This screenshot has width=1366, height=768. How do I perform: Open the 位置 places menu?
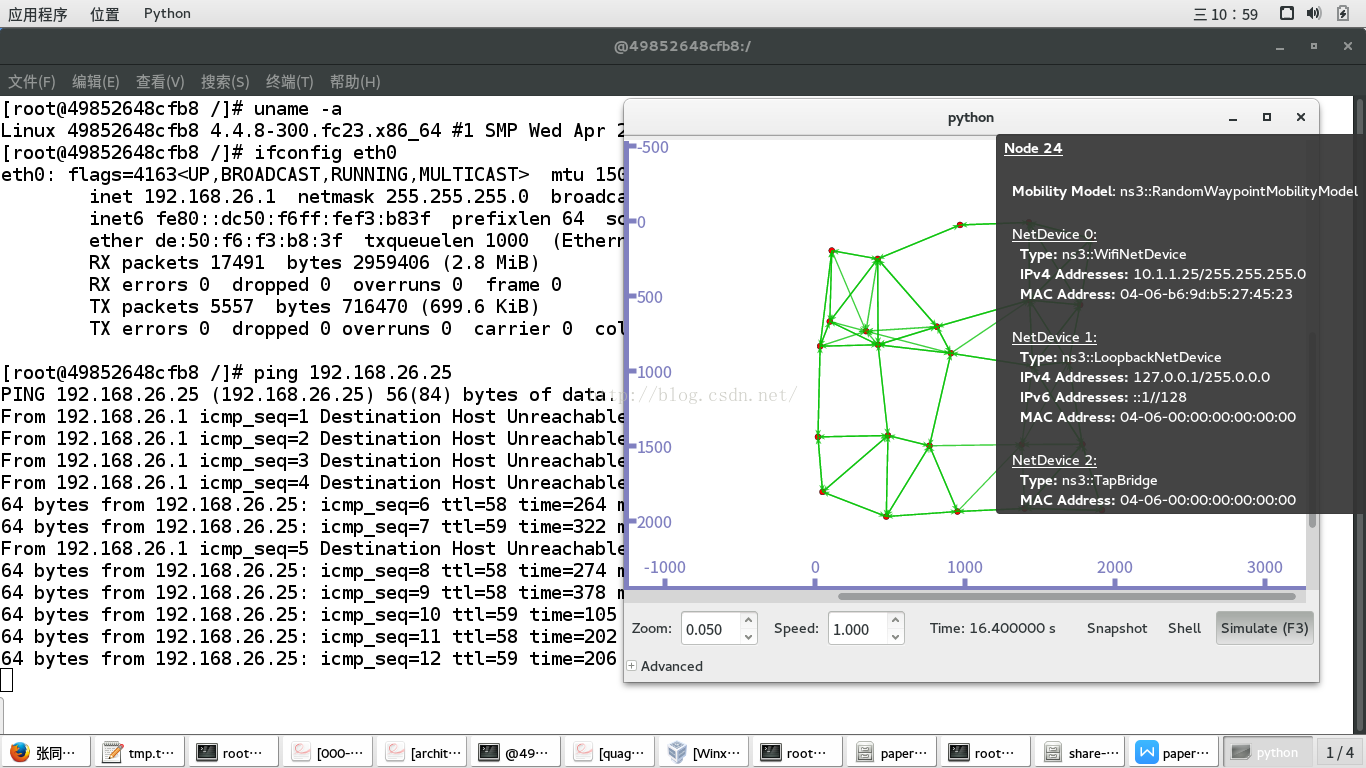(x=104, y=14)
